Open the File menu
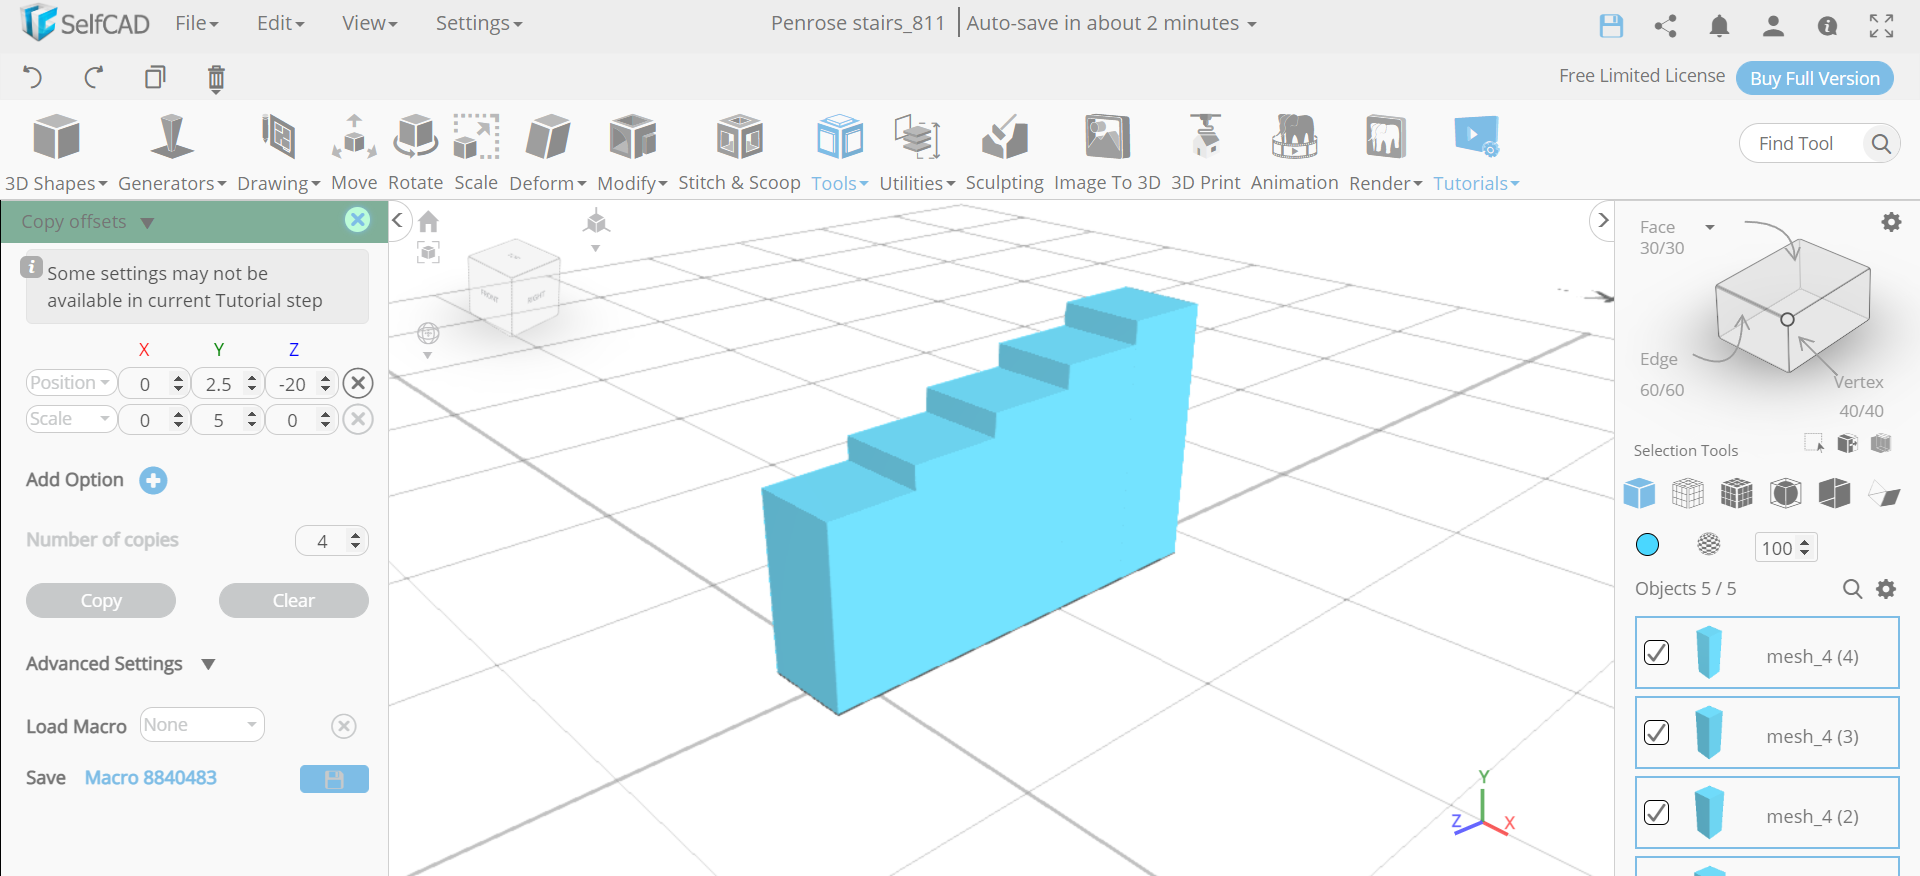 tap(196, 23)
